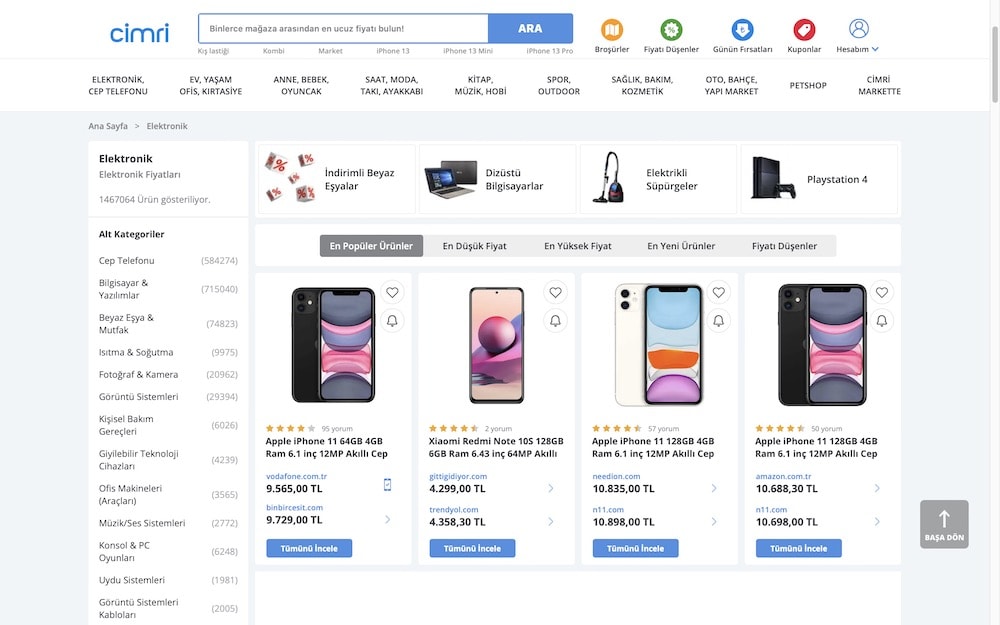Open the Broşürler icon
This screenshot has height=625, width=1000.
[612, 31]
